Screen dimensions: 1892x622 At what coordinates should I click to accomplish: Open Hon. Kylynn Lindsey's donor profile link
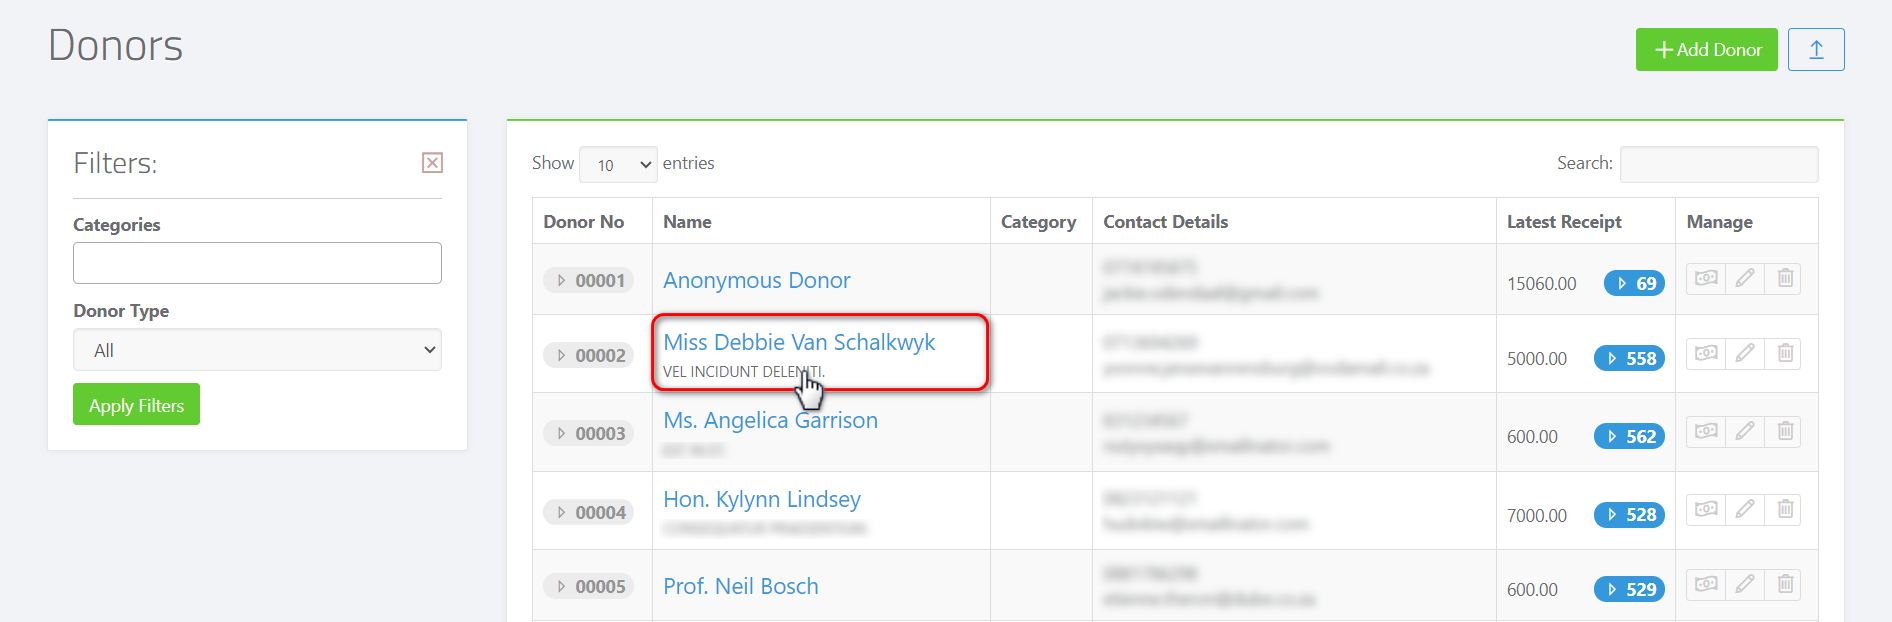pos(761,499)
